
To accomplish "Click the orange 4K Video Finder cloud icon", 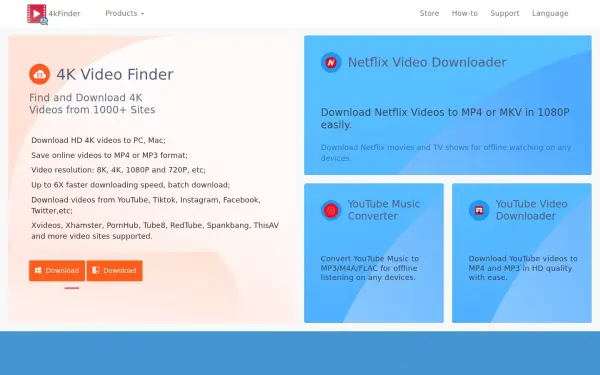I will 39,74.
